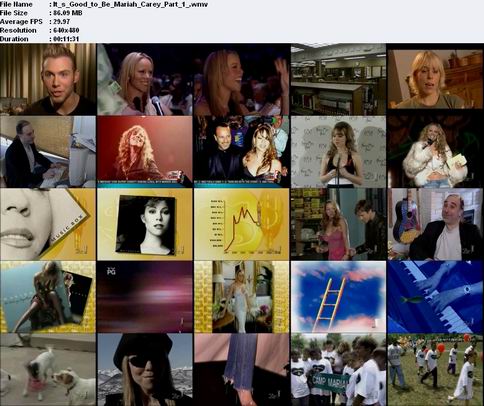Open thumbnail of woman in pink dress in store

pyautogui.click(x=338, y=224)
